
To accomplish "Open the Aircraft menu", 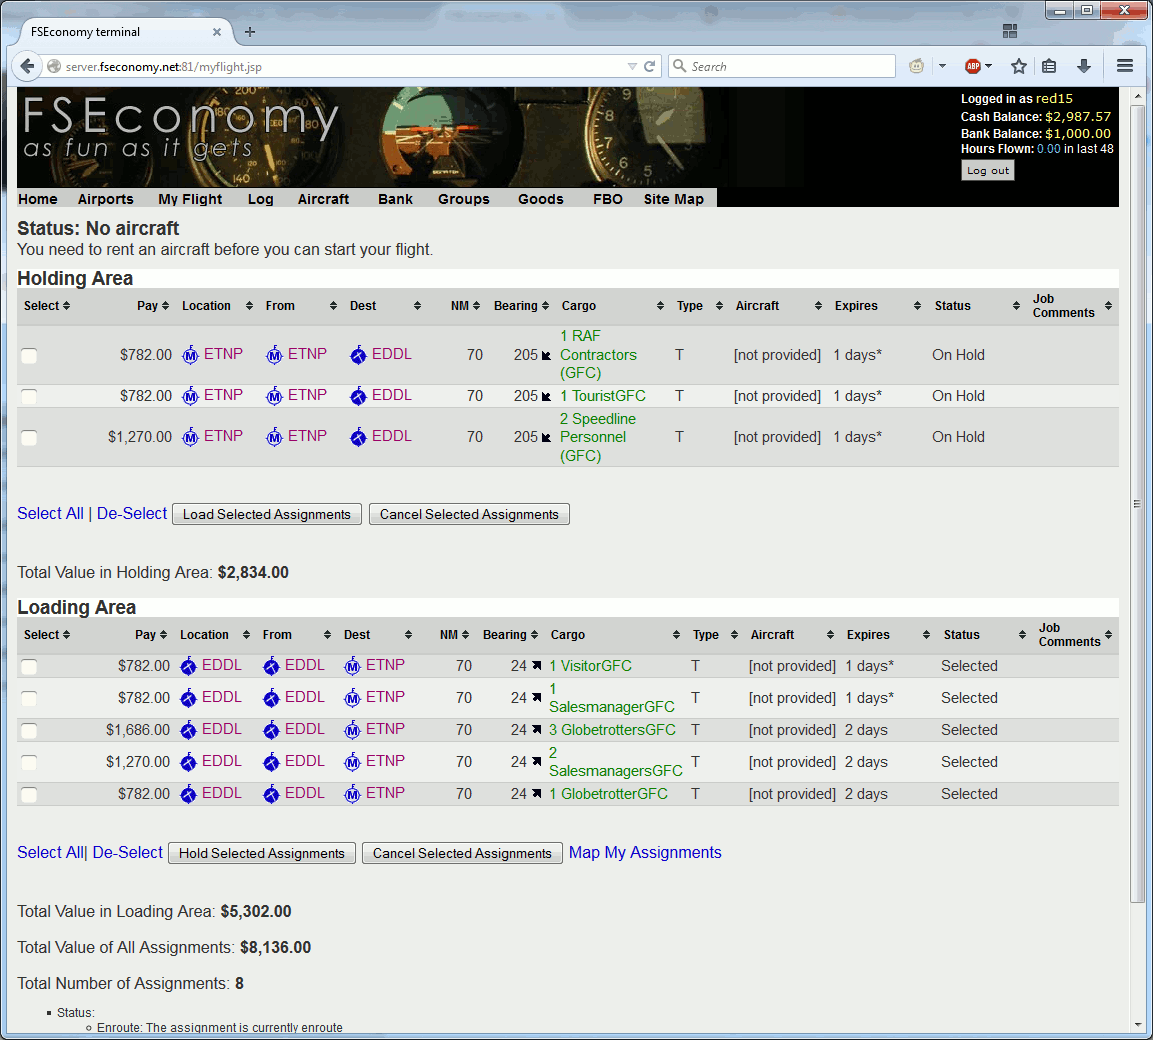I will pyautogui.click(x=324, y=199).
